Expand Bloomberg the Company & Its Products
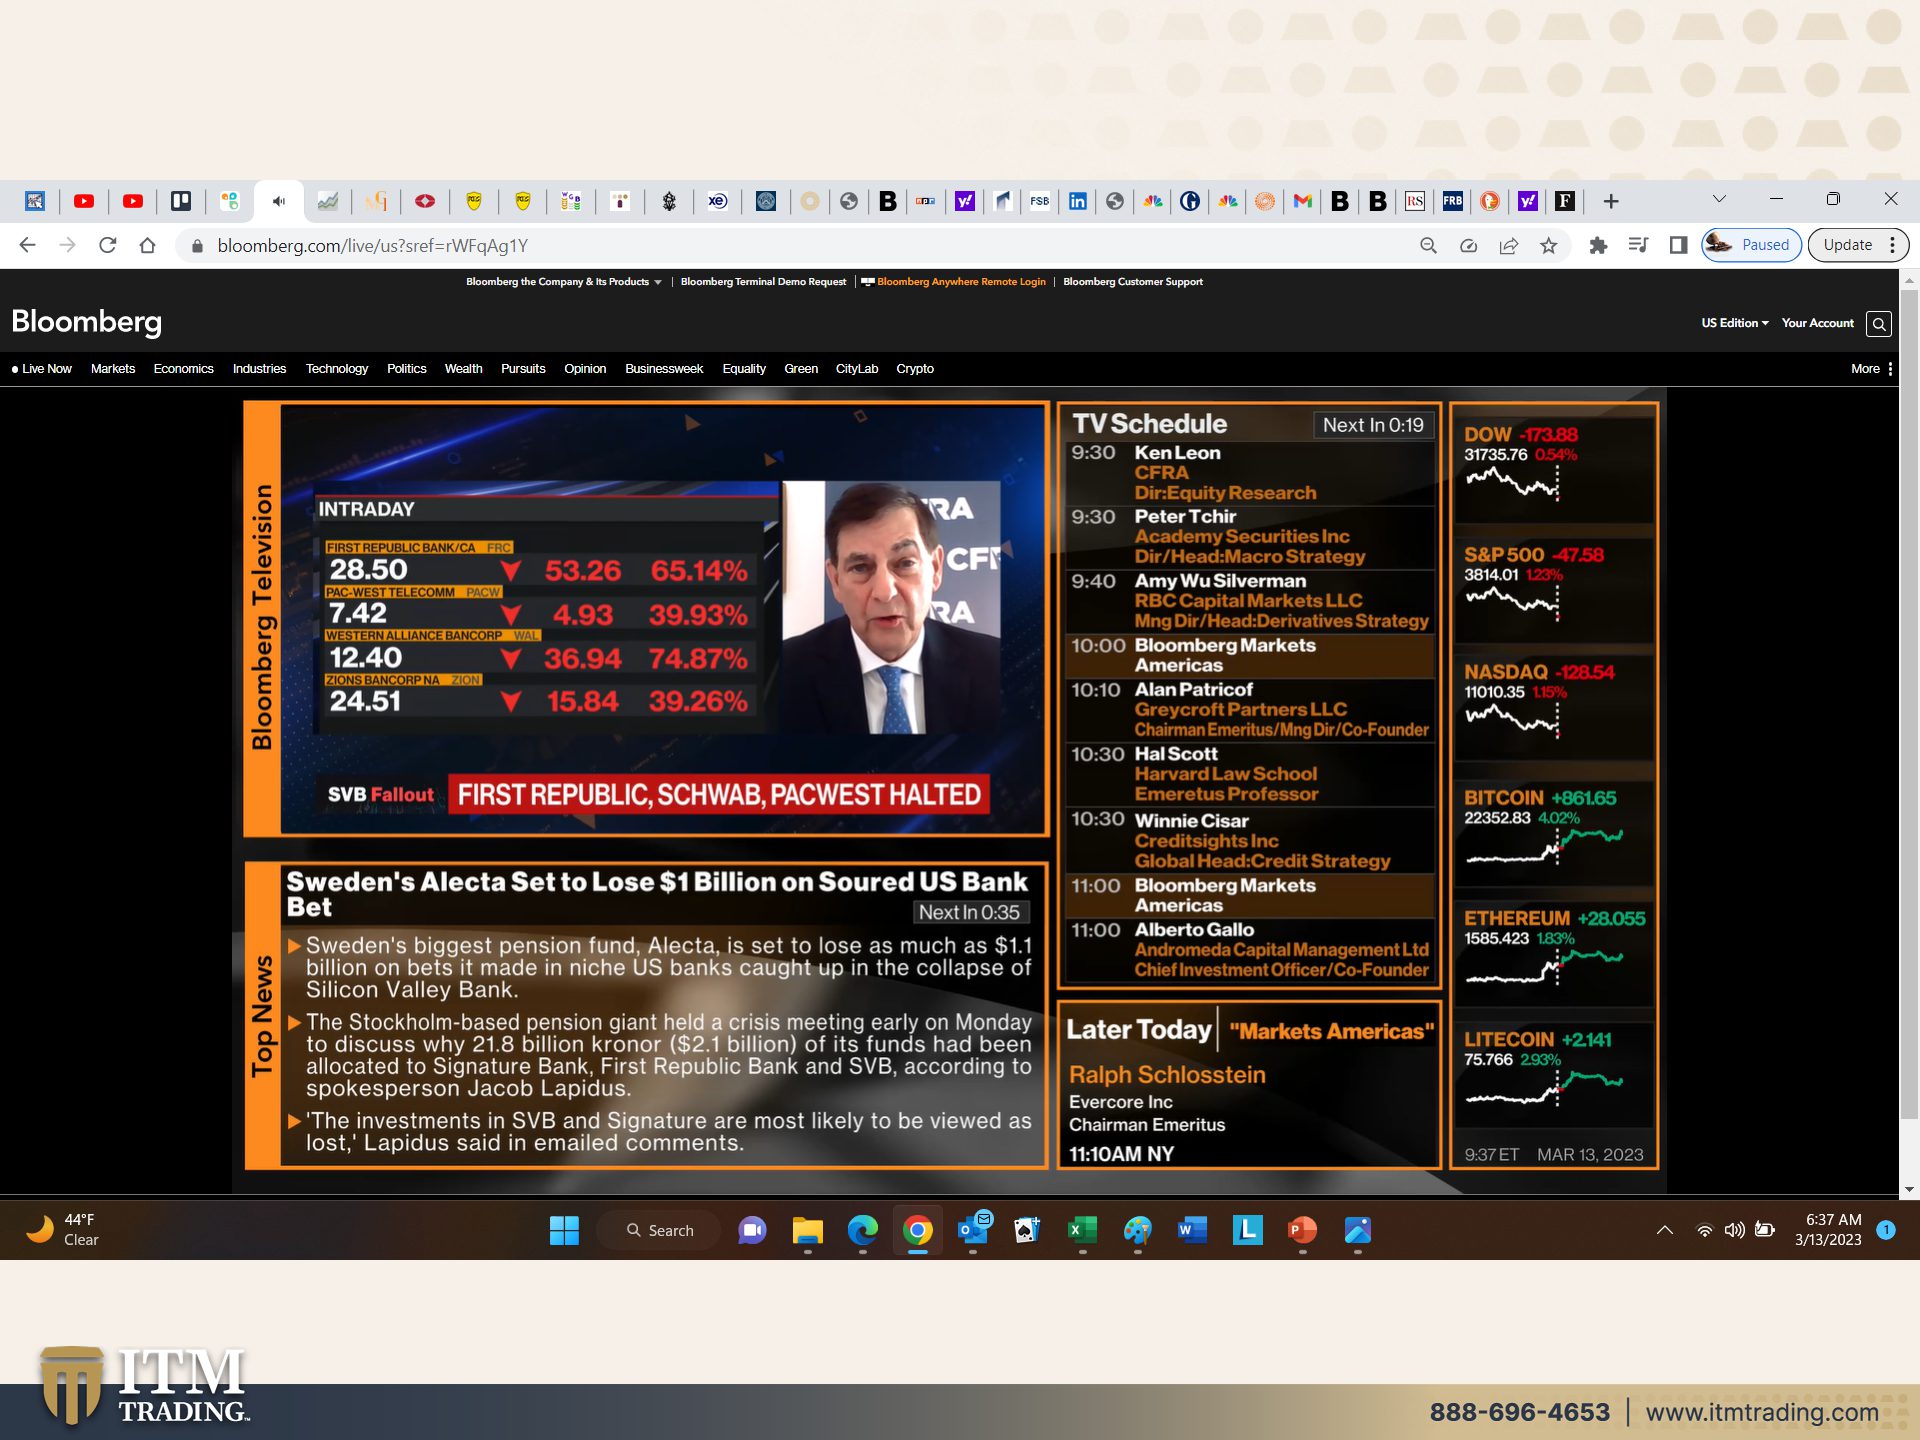The height and width of the screenshot is (1440, 1920). 563,282
